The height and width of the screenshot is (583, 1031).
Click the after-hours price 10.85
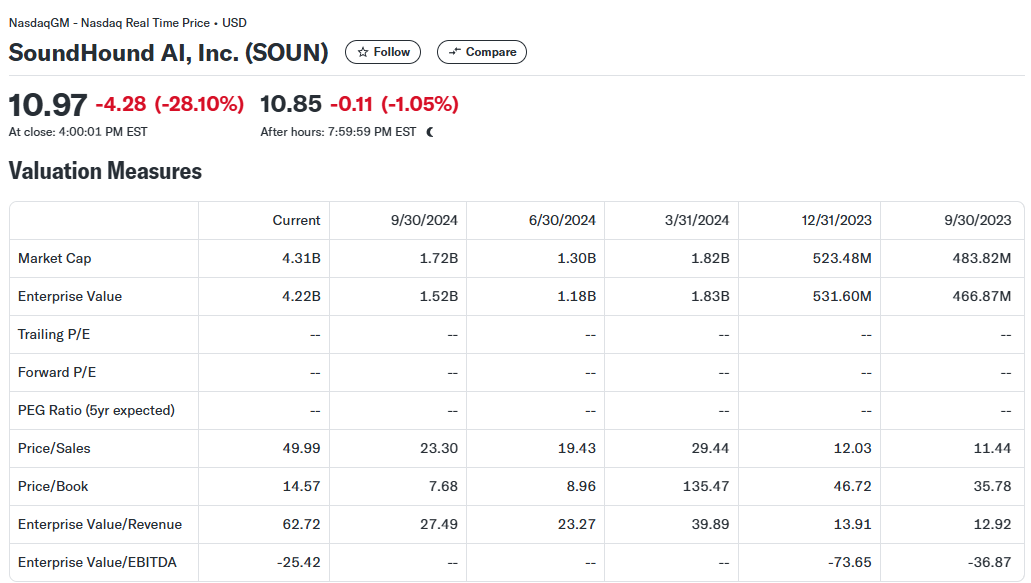click(291, 104)
